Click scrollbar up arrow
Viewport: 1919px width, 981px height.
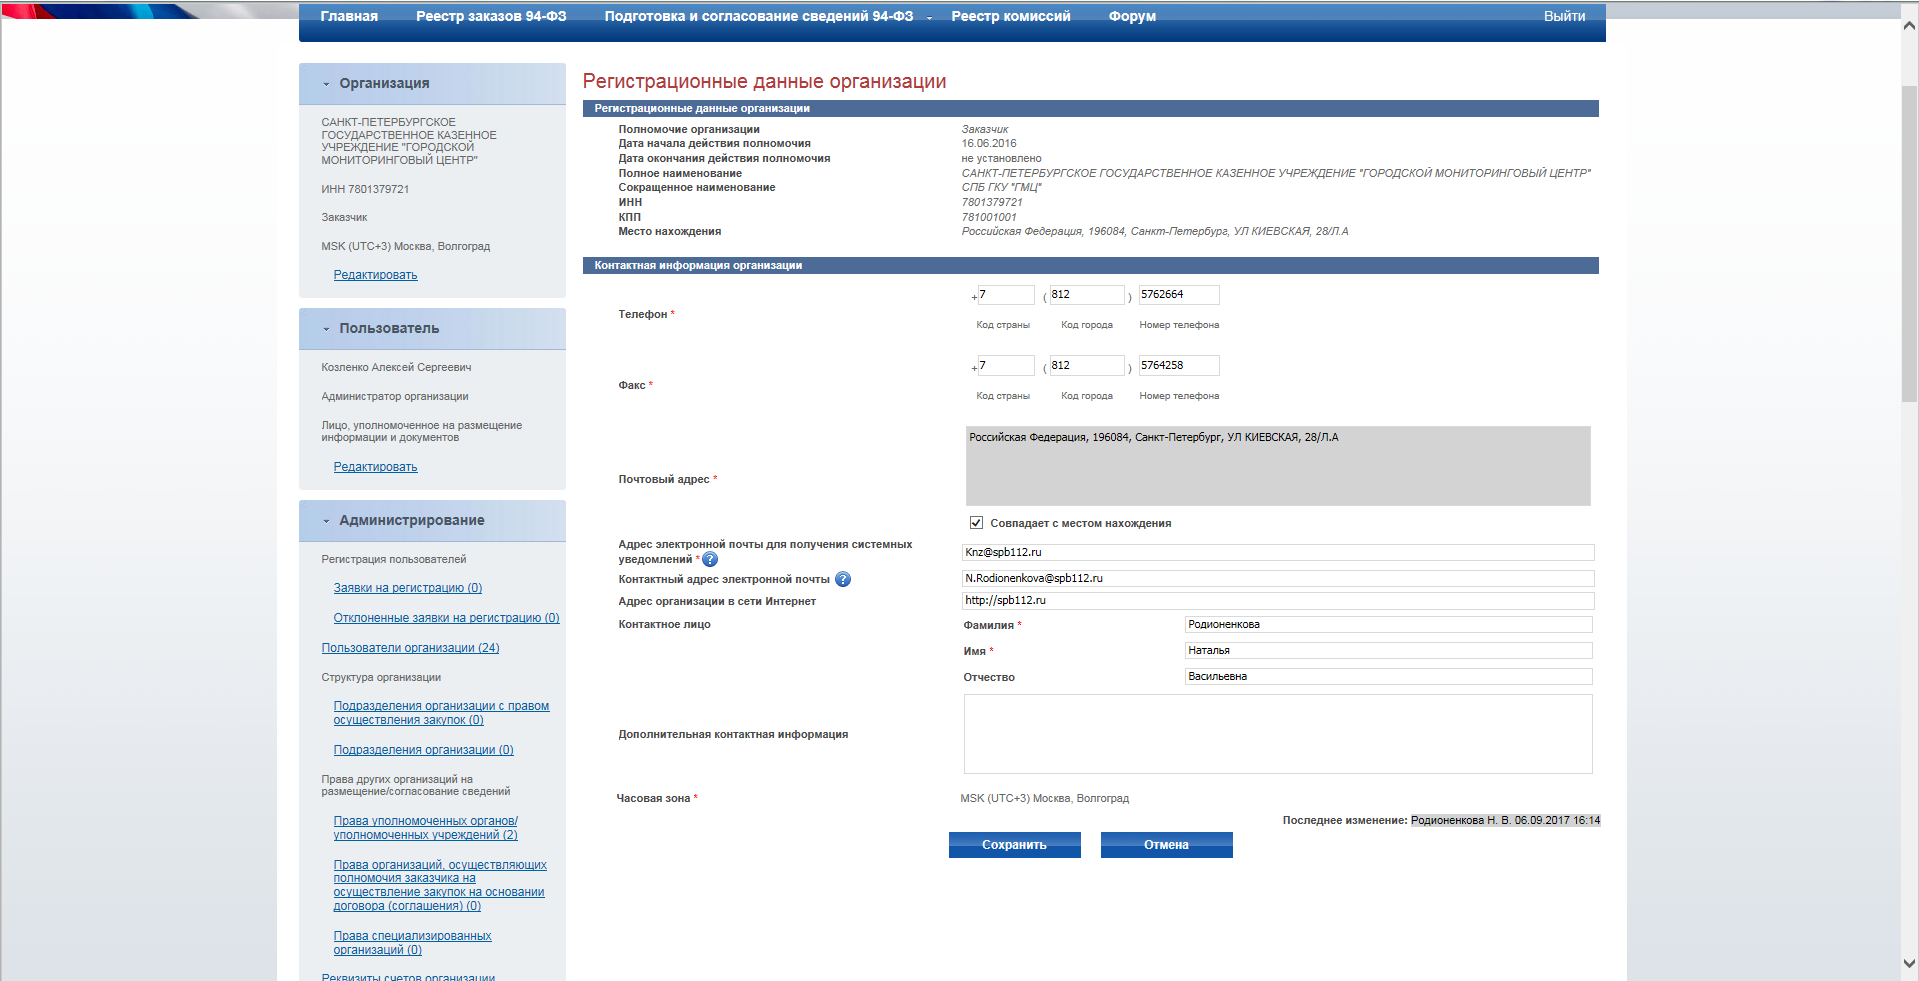[1909, 26]
